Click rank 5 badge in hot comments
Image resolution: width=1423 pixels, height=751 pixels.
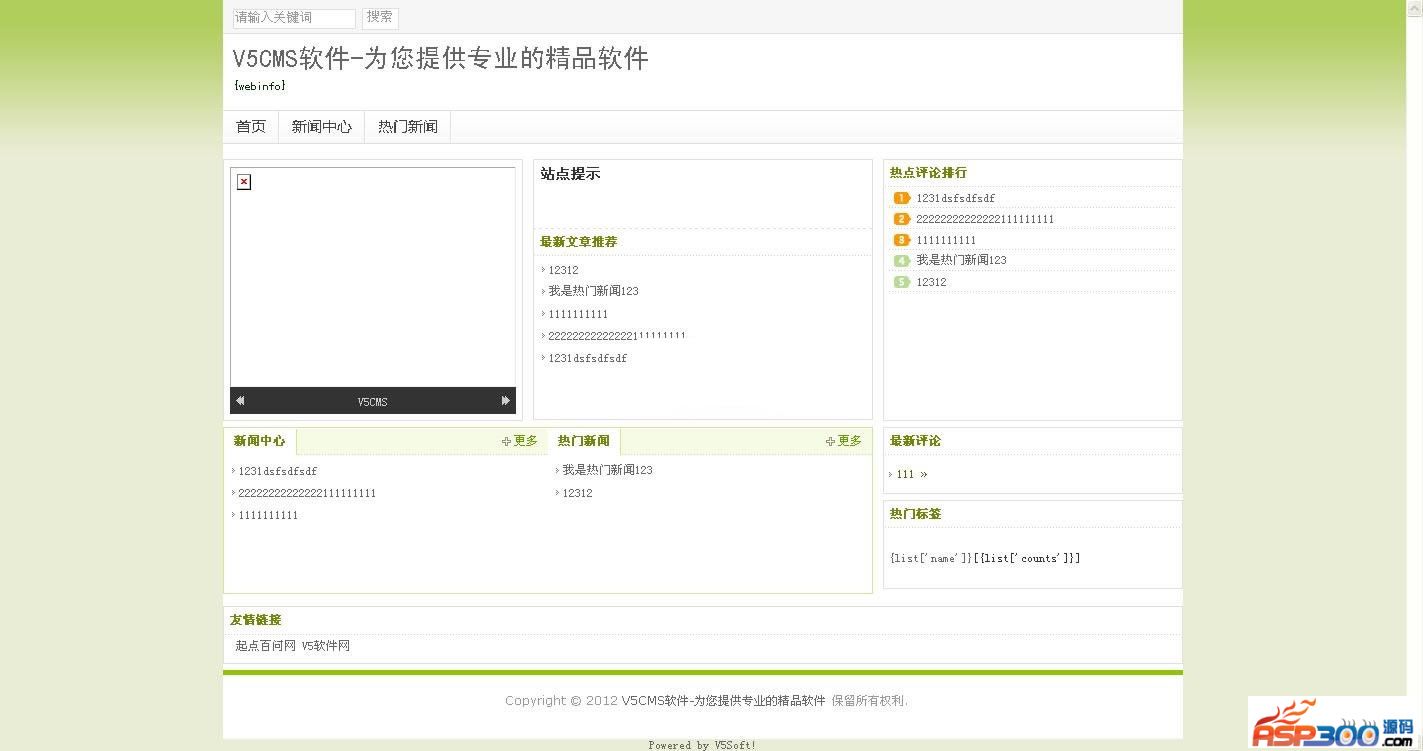[x=901, y=282]
